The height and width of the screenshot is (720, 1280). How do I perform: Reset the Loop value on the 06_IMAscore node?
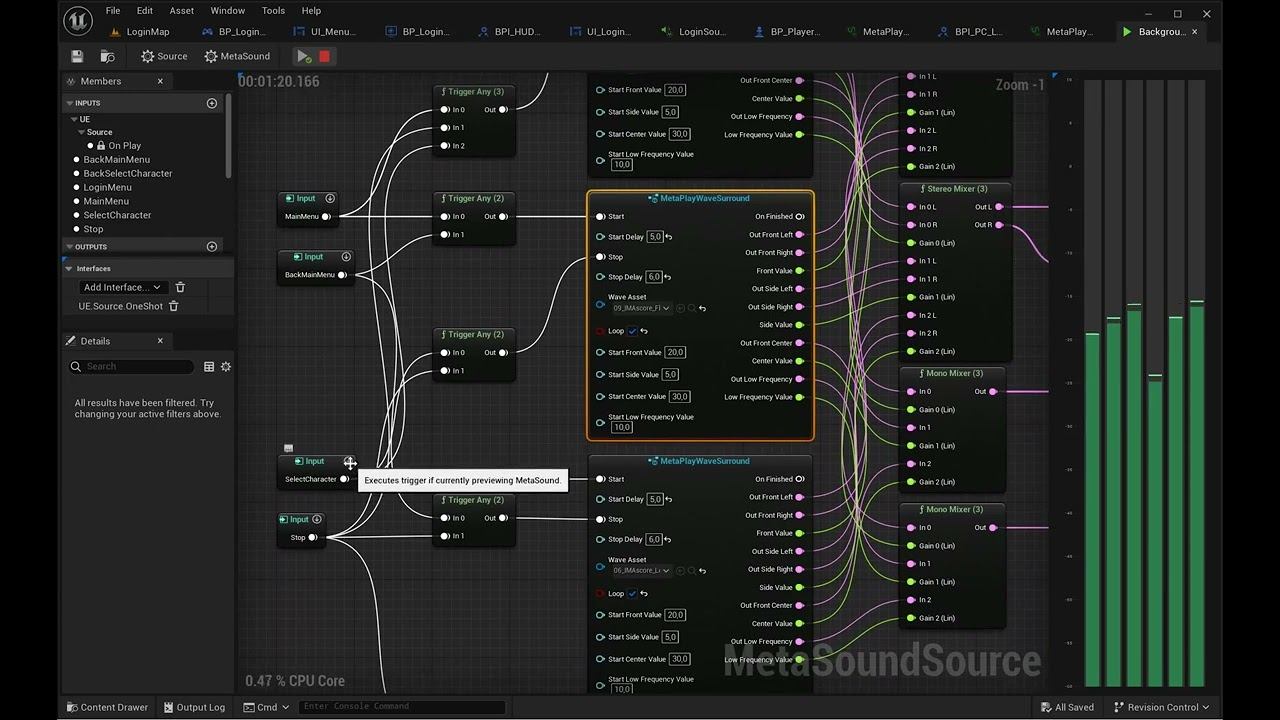click(x=644, y=594)
